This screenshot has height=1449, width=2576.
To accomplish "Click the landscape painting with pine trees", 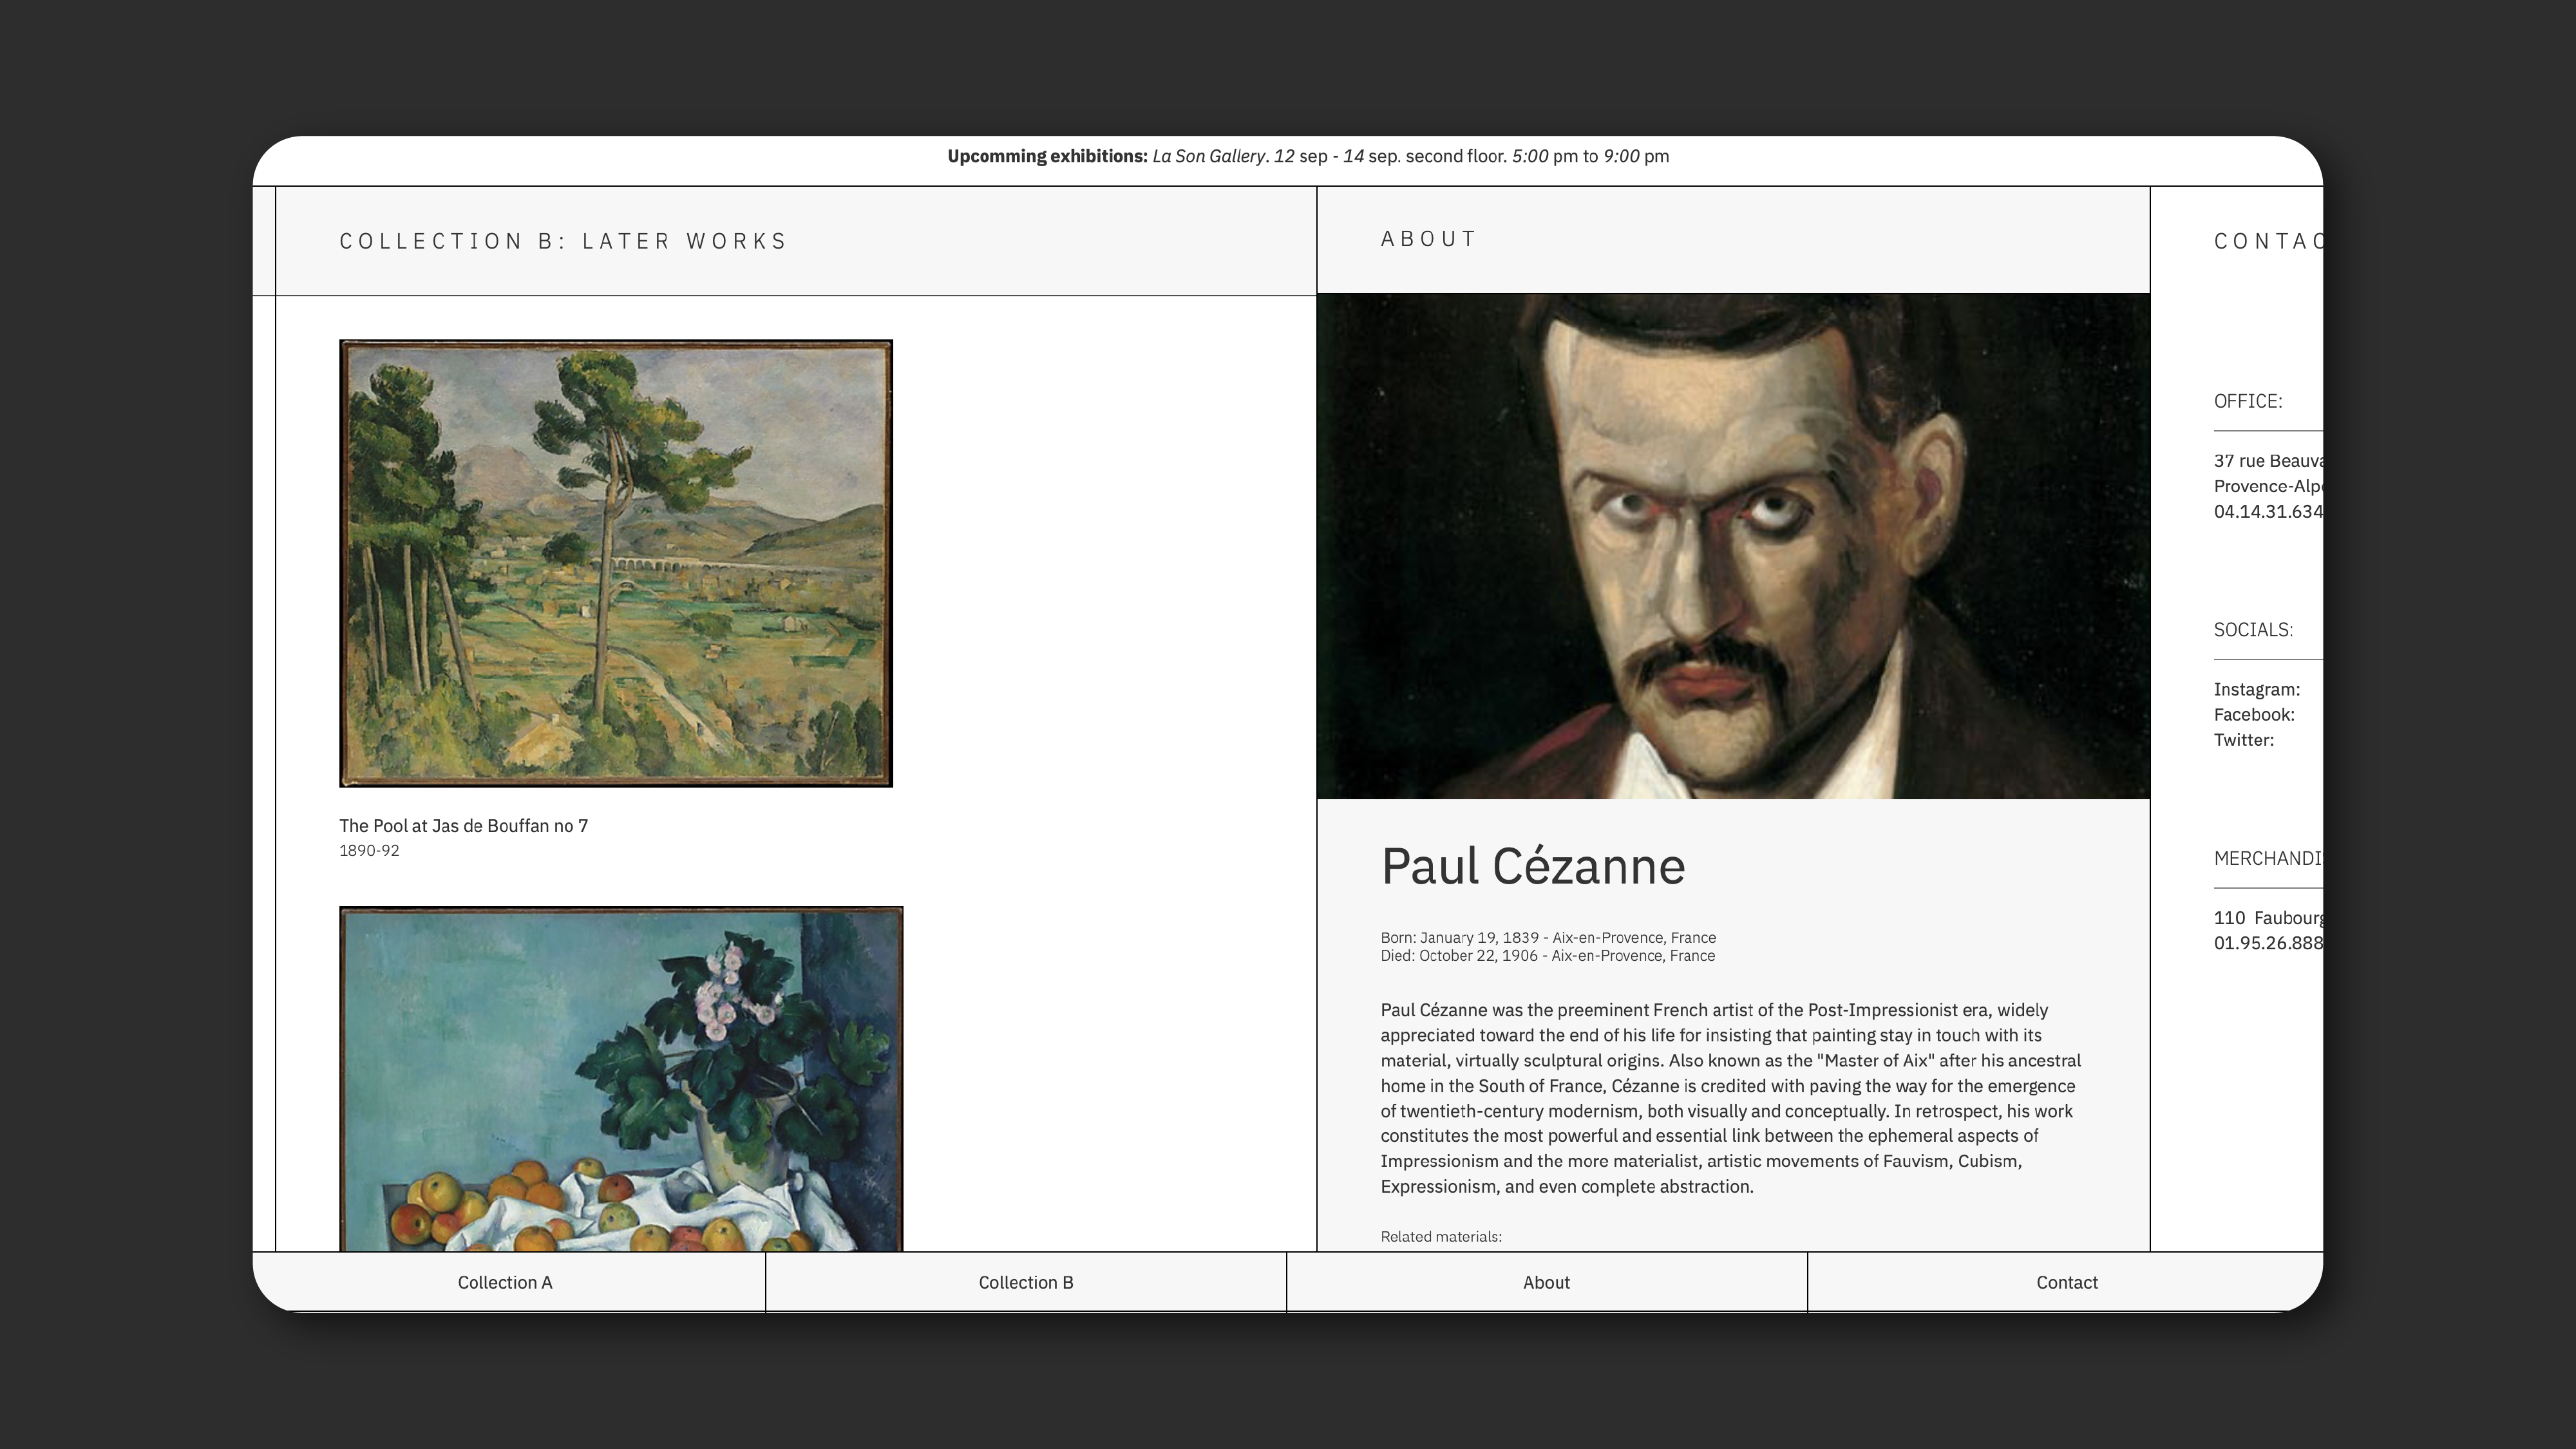I will [x=615, y=563].
